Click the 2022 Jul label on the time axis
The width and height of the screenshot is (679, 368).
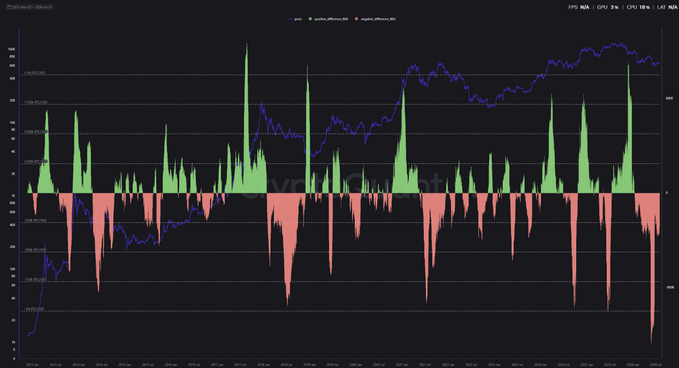(471, 365)
